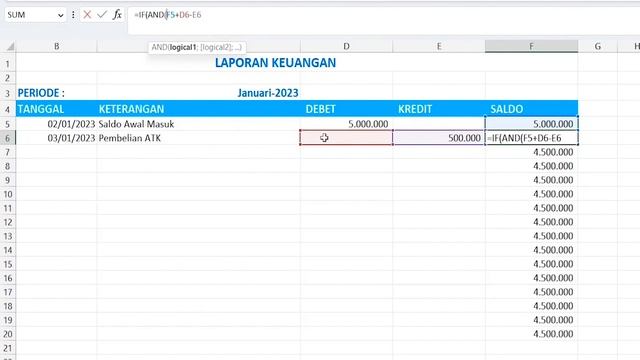Click empty debet cell D6
The image size is (640, 360).
coord(346,138)
